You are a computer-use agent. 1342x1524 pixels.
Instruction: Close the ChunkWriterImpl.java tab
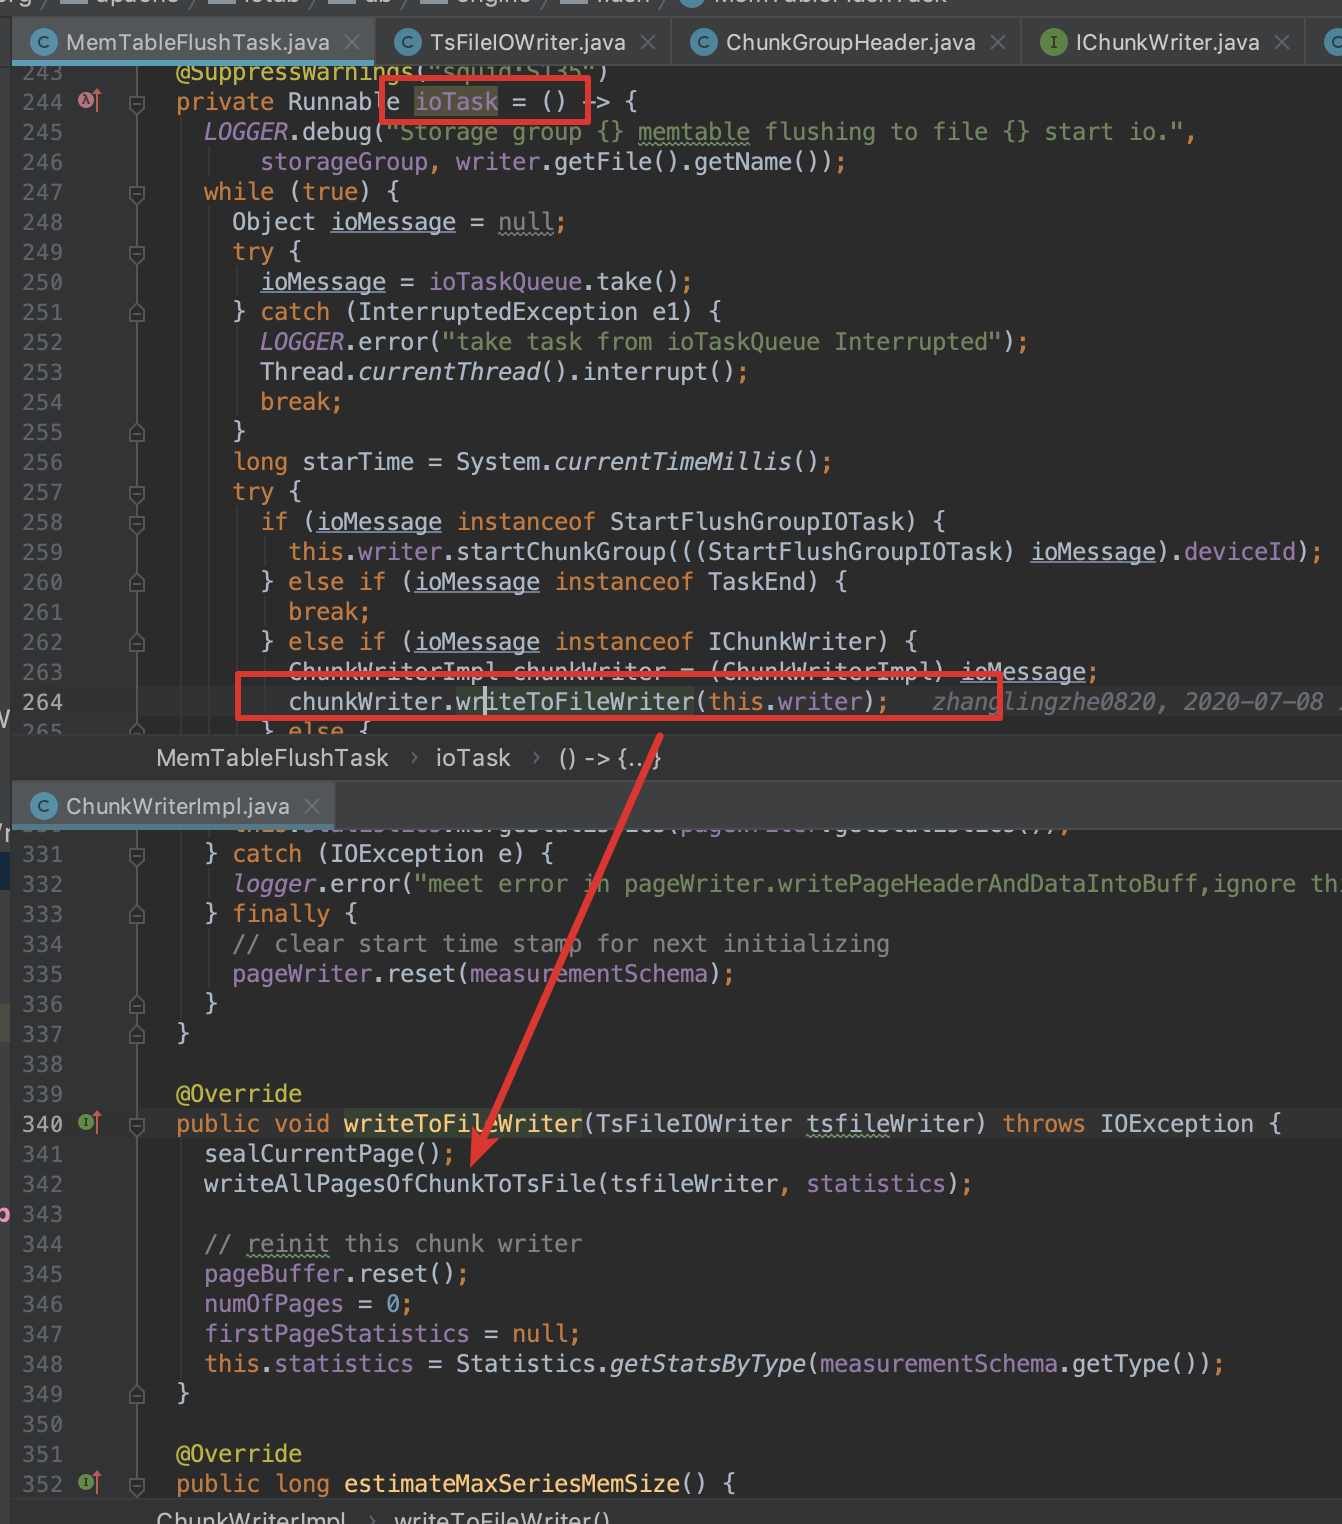[x=312, y=806]
